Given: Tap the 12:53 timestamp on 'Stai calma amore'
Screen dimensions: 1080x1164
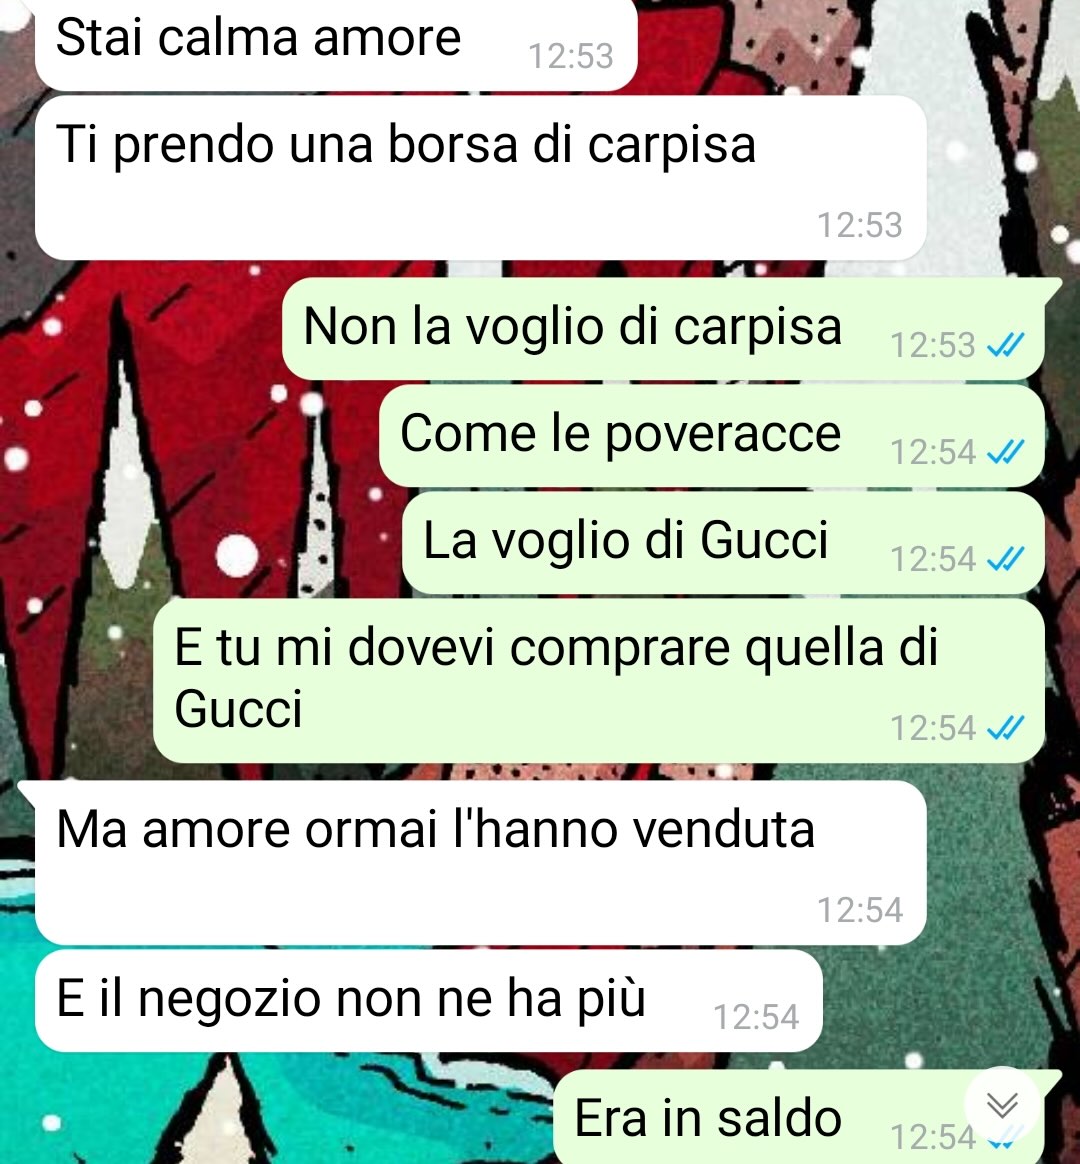Looking at the screenshot, I should [x=571, y=56].
